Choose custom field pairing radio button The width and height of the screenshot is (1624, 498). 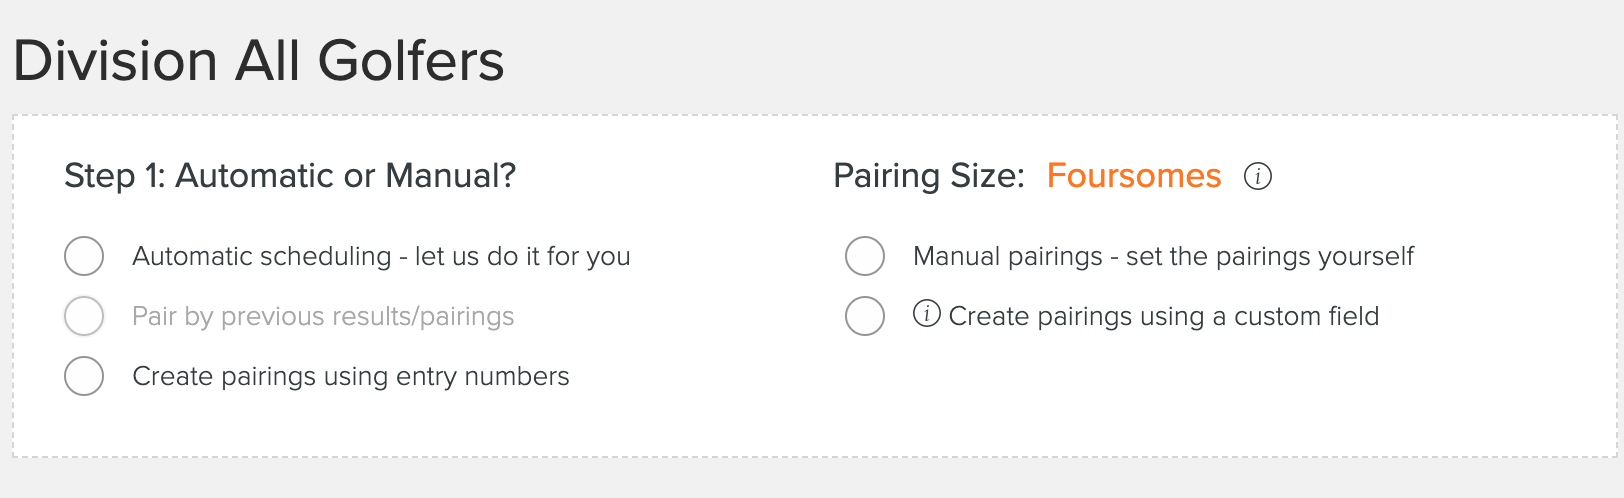pyautogui.click(x=865, y=316)
